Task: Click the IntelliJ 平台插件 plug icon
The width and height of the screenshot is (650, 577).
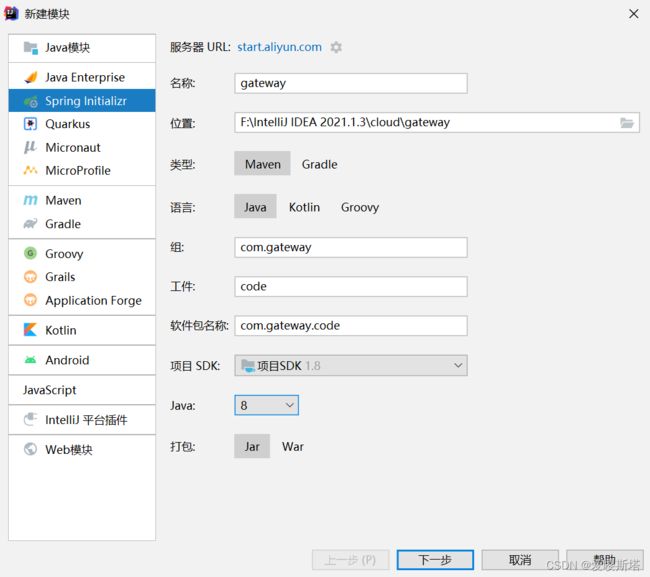Action: tap(30, 419)
